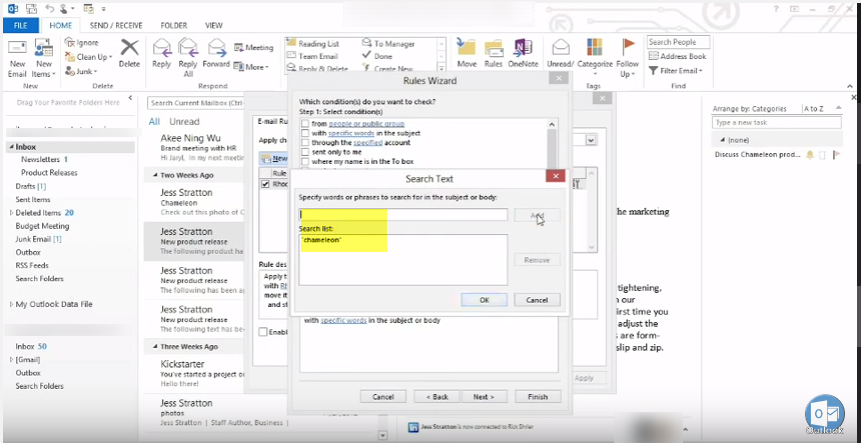Click the Ignore conversation icon

click(x=70, y=42)
